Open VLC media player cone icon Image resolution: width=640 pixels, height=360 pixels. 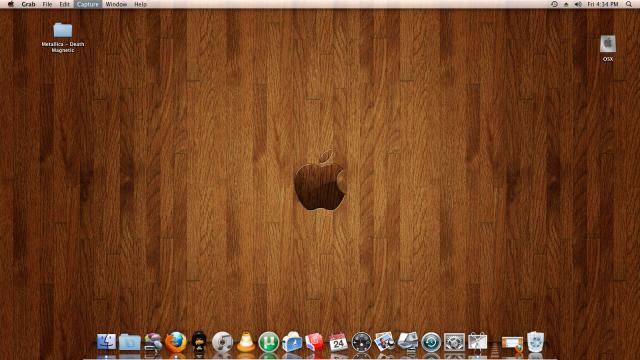[246, 342]
